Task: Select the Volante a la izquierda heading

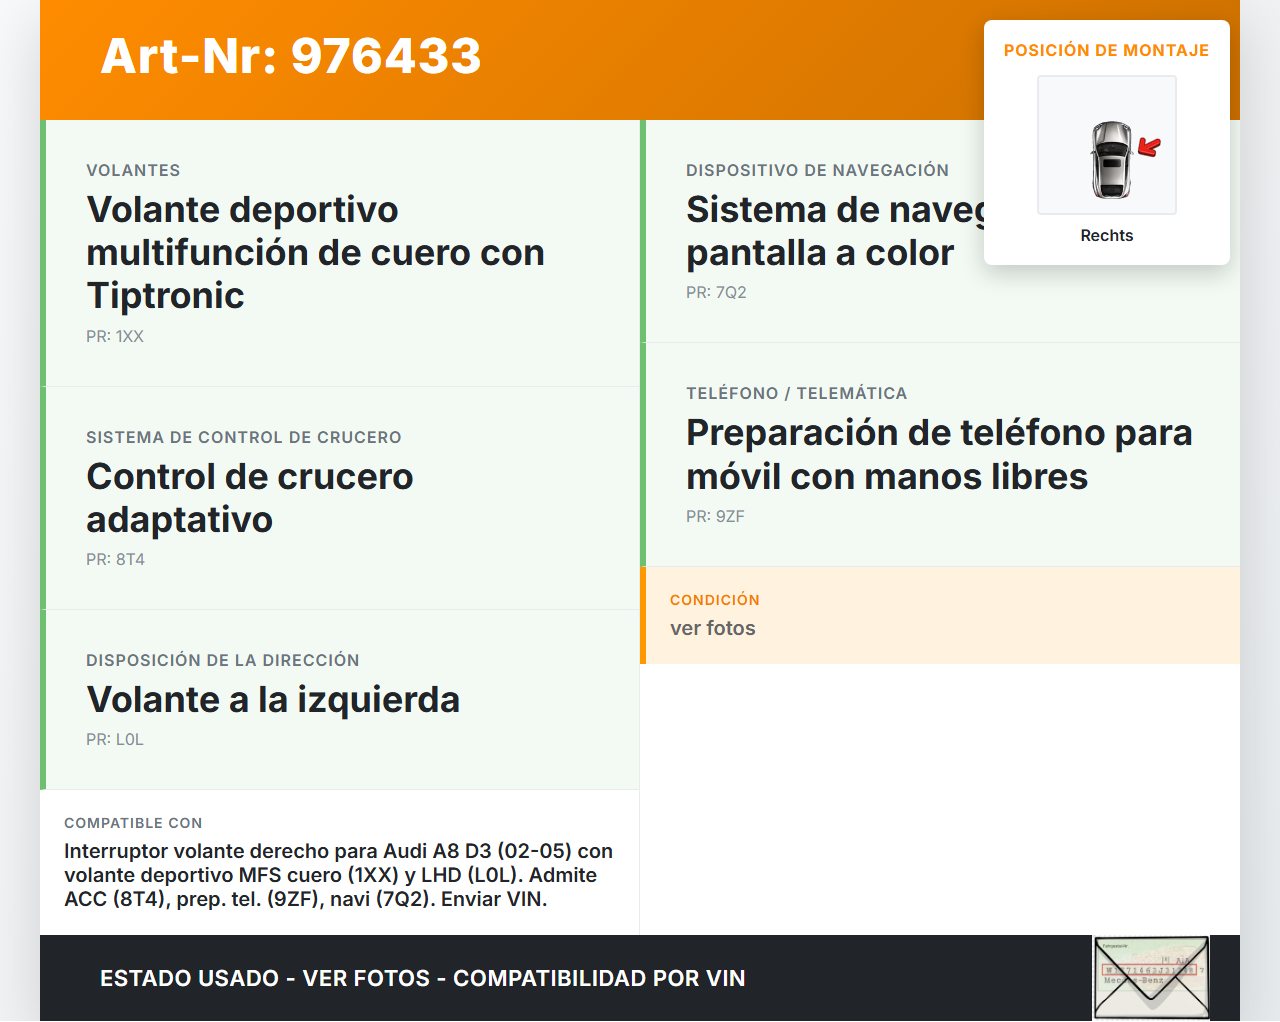Action: pos(273,699)
